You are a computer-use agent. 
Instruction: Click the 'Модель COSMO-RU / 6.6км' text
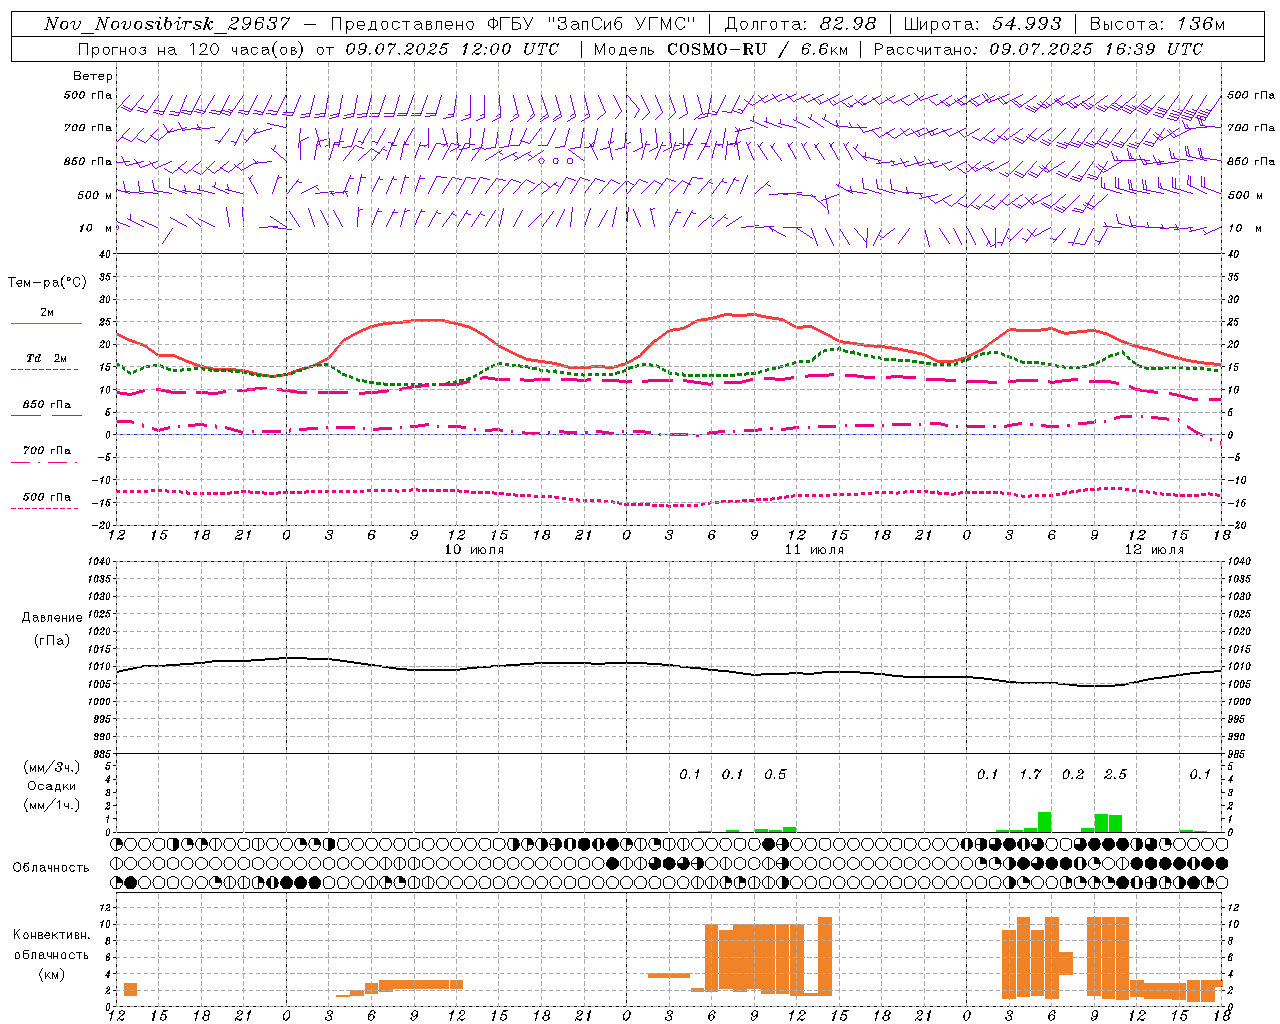click(720, 49)
